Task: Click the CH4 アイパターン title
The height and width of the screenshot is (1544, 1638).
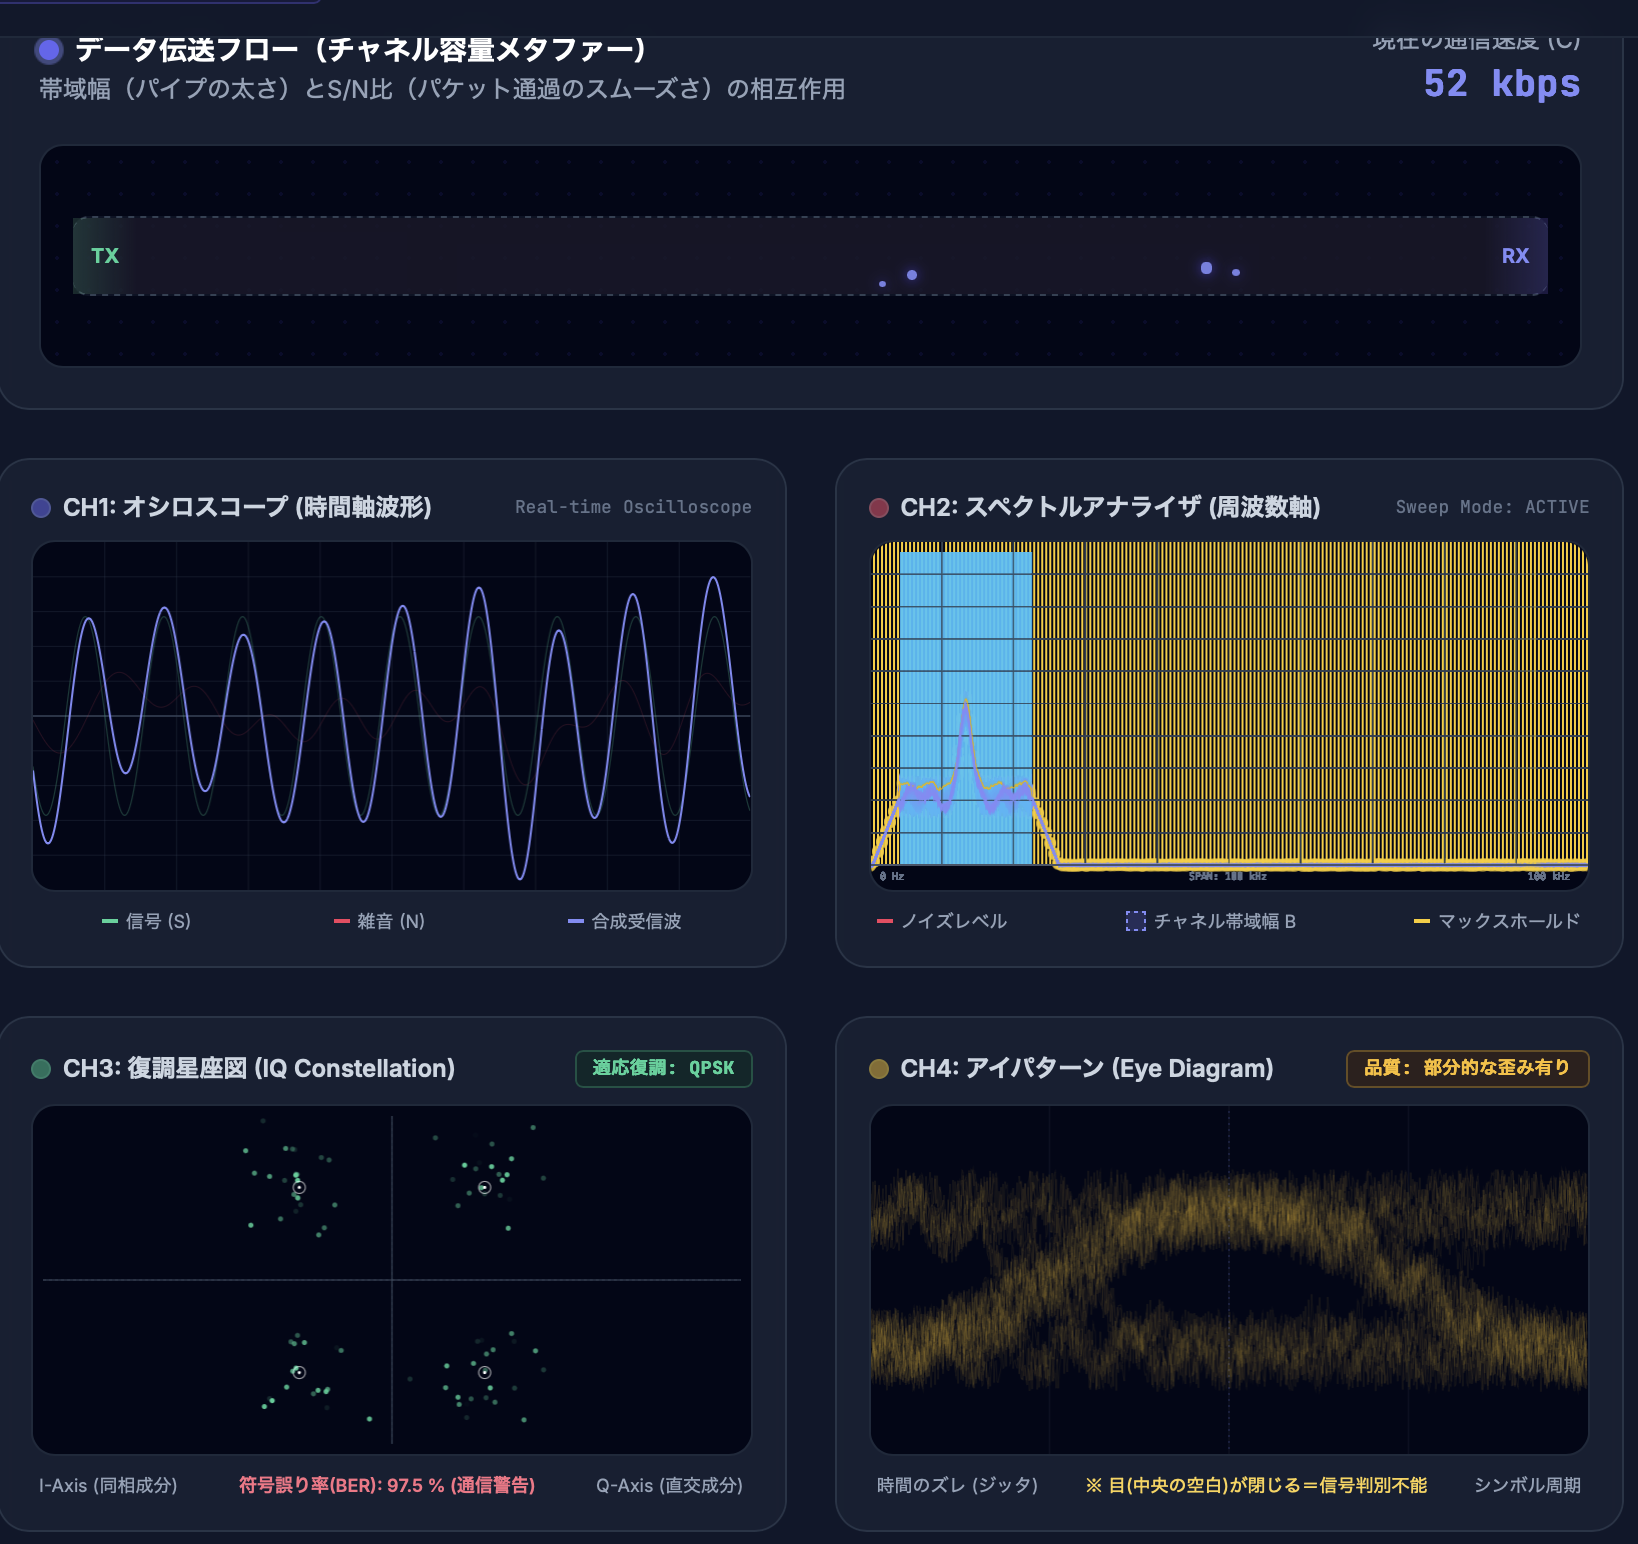Action: point(1087,1069)
